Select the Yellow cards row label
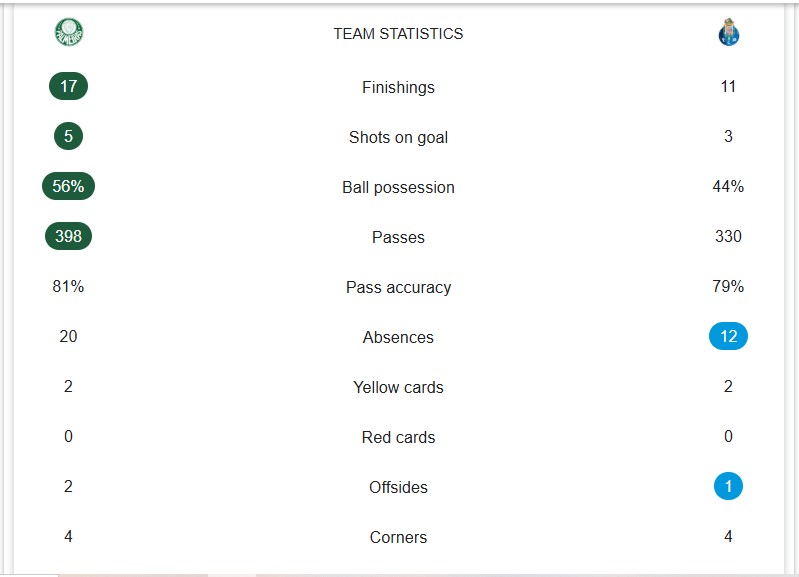 click(x=398, y=388)
